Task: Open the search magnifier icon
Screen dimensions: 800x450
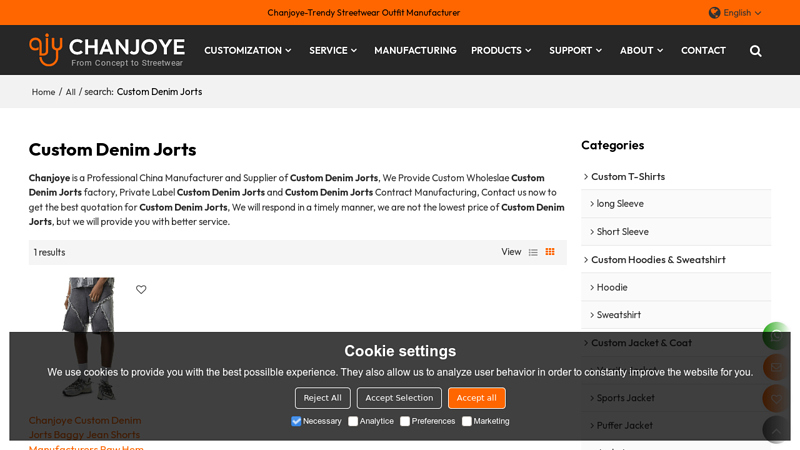Action: coord(756,51)
